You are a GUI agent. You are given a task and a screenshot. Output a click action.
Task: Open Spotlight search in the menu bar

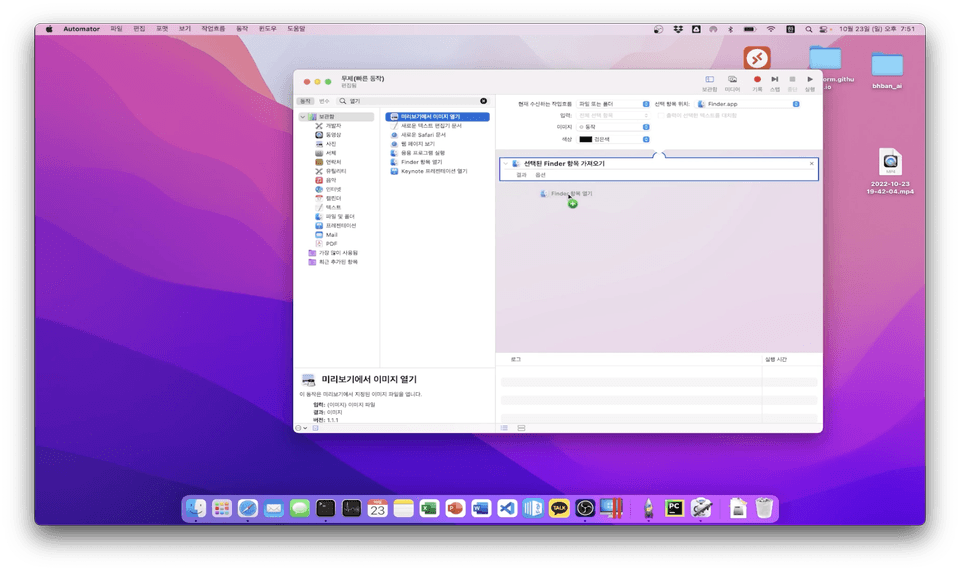pyautogui.click(x=809, y=29)
